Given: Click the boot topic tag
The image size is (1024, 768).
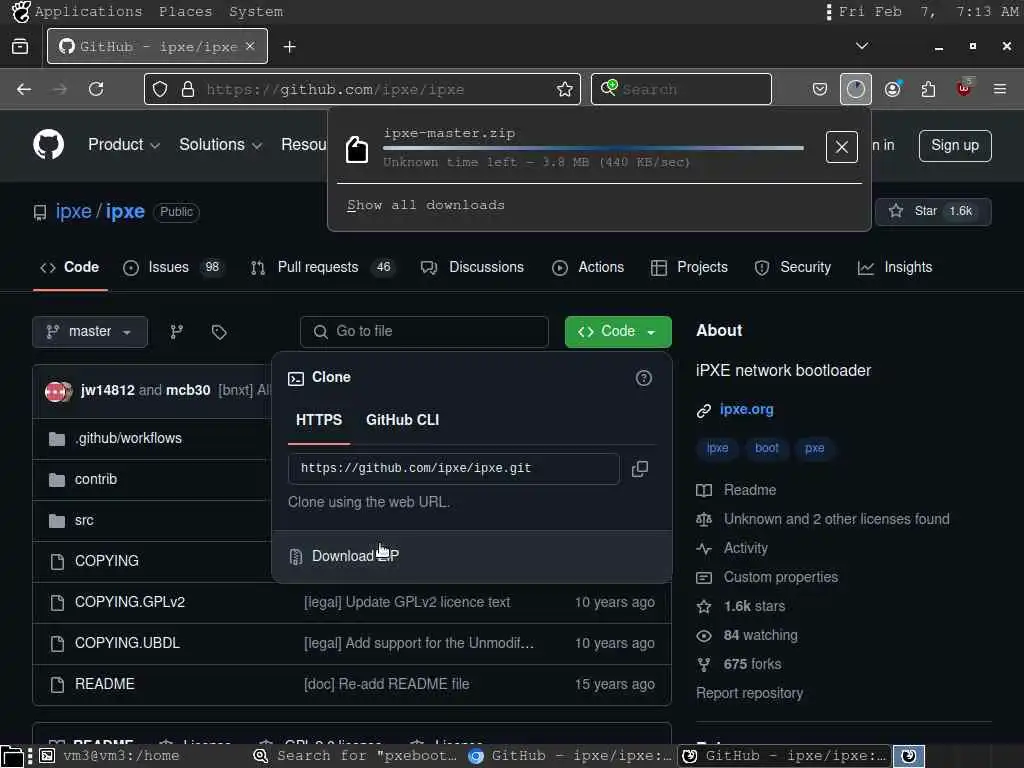Looking at the screenshot, I should (767, 448).
